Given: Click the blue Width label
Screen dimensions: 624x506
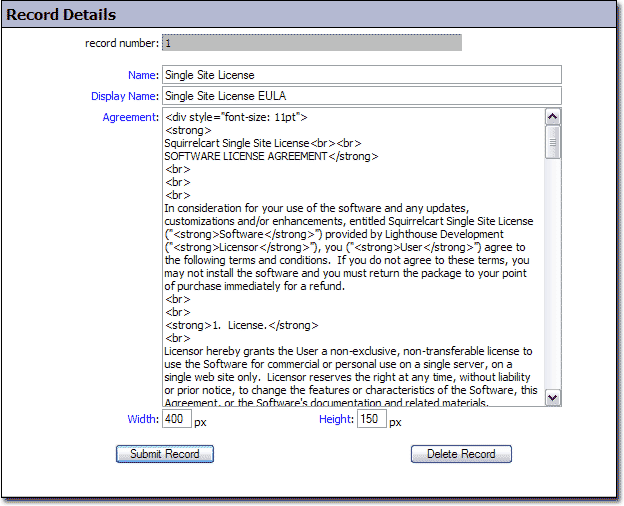Looking at the screenshot, I should tap(142, 420).
